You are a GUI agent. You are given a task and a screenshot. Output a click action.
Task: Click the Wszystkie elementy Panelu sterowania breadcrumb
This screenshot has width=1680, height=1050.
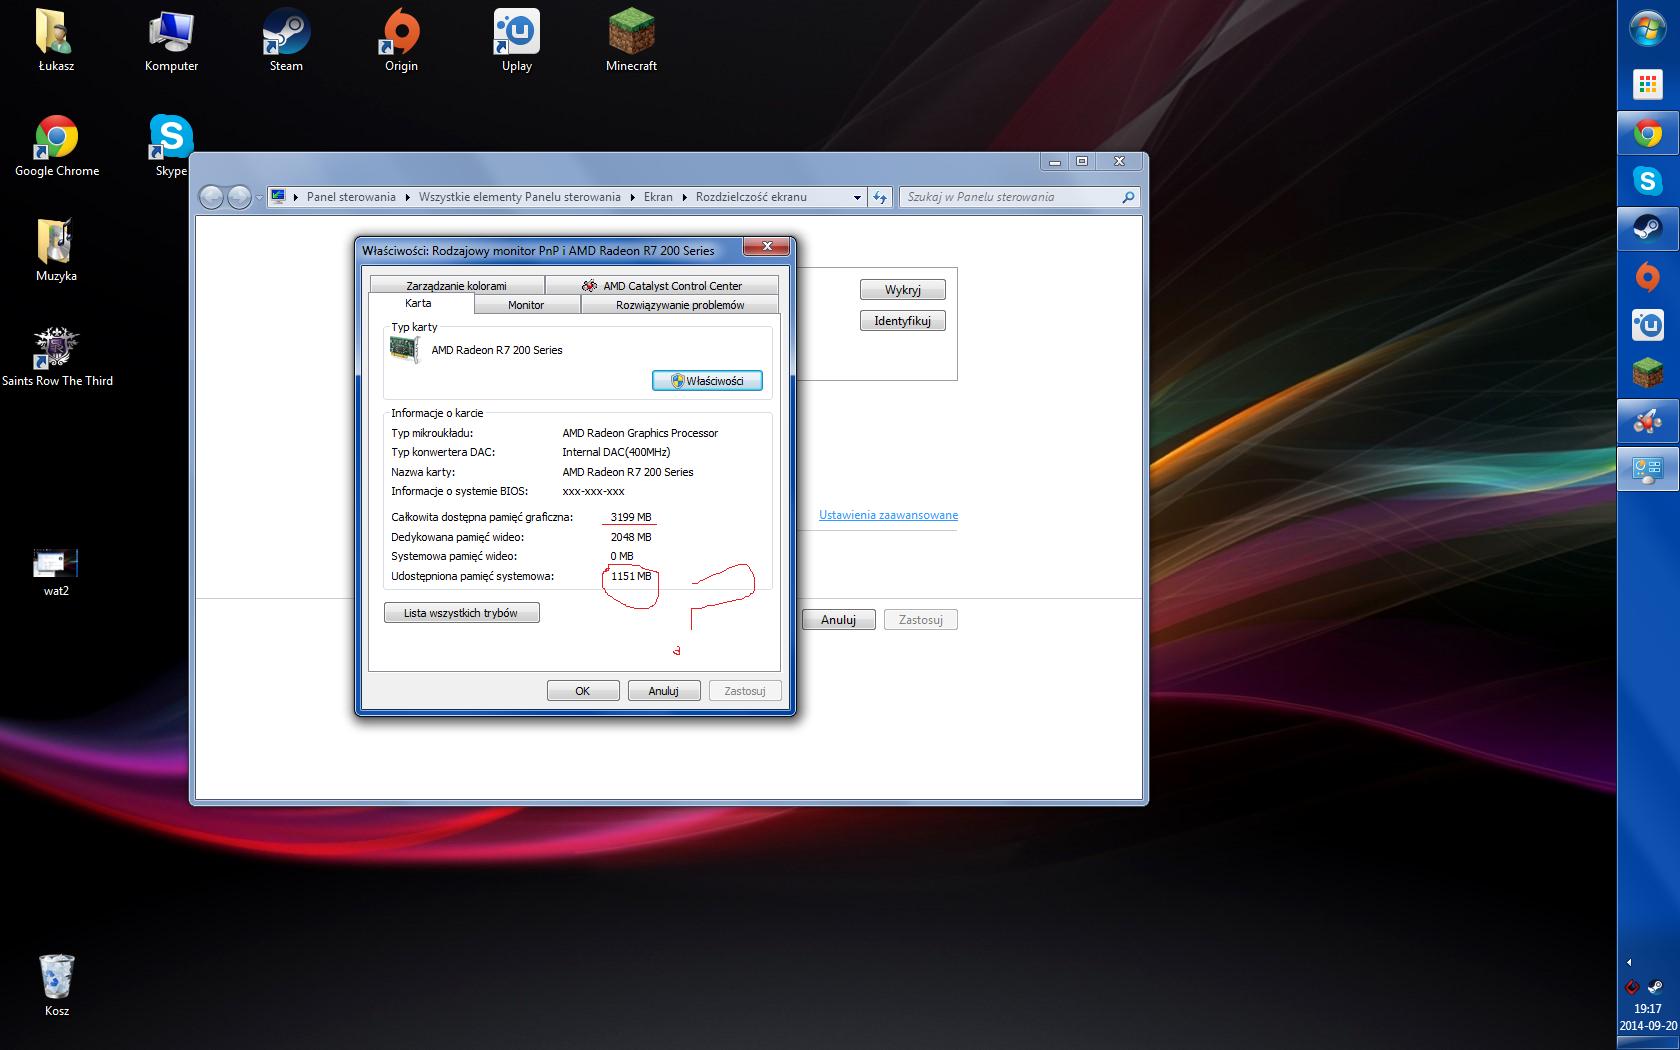(x=520, y=197)
